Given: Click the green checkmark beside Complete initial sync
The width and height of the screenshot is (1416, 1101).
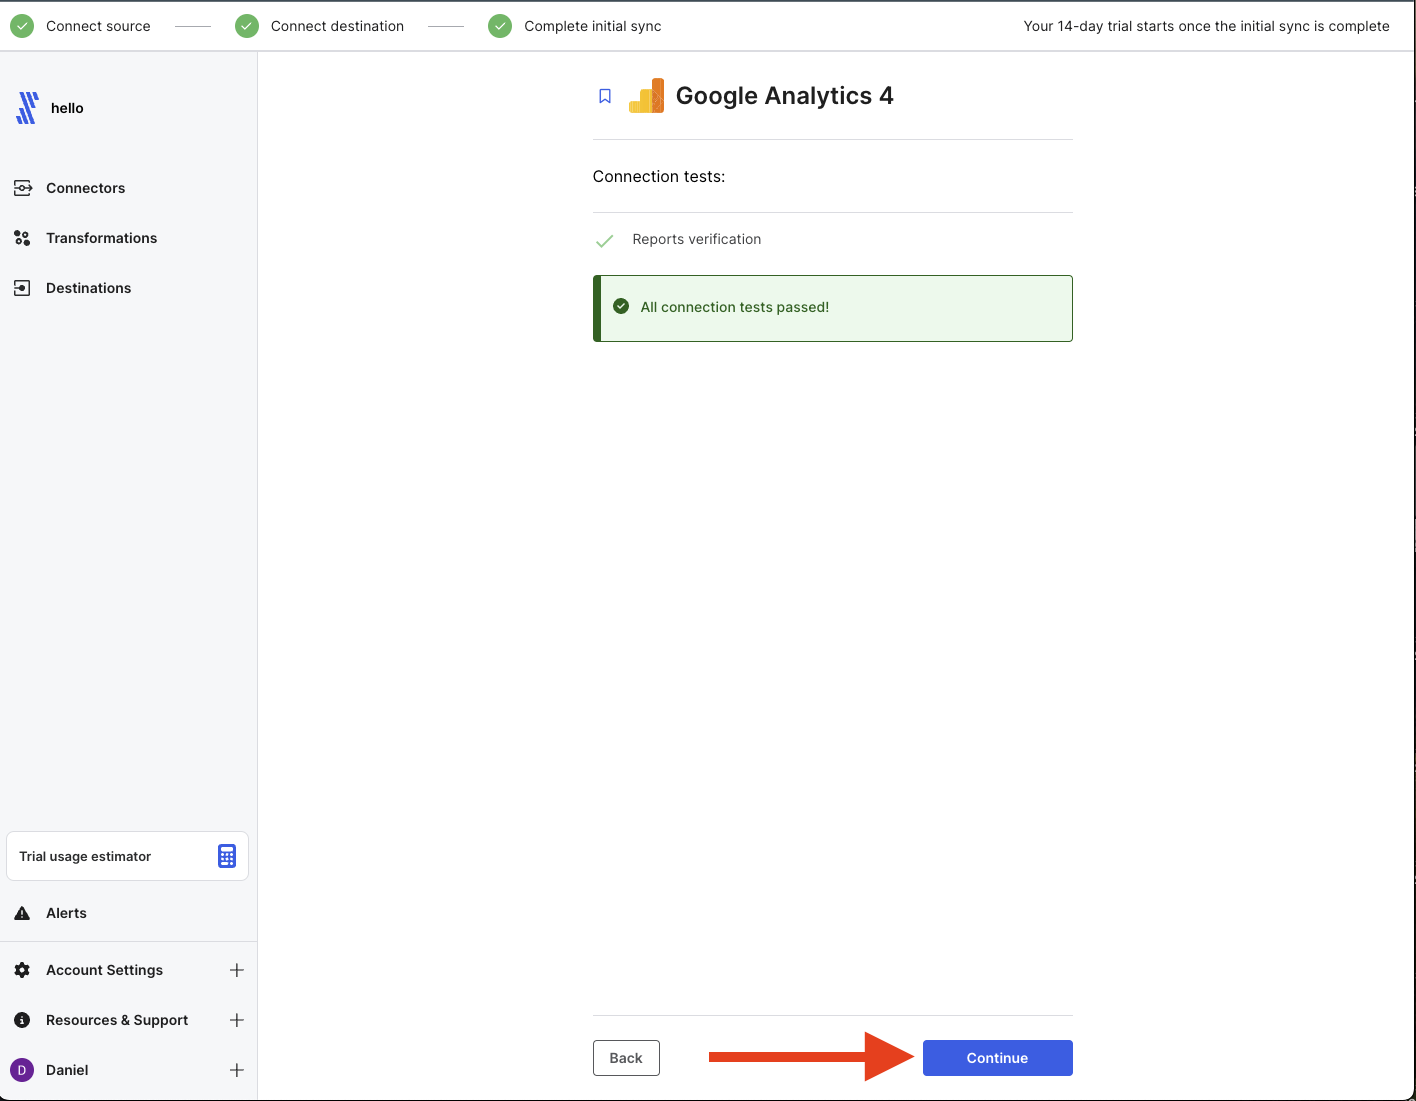Looking at the screenshot, I should (x=500, y=26).
